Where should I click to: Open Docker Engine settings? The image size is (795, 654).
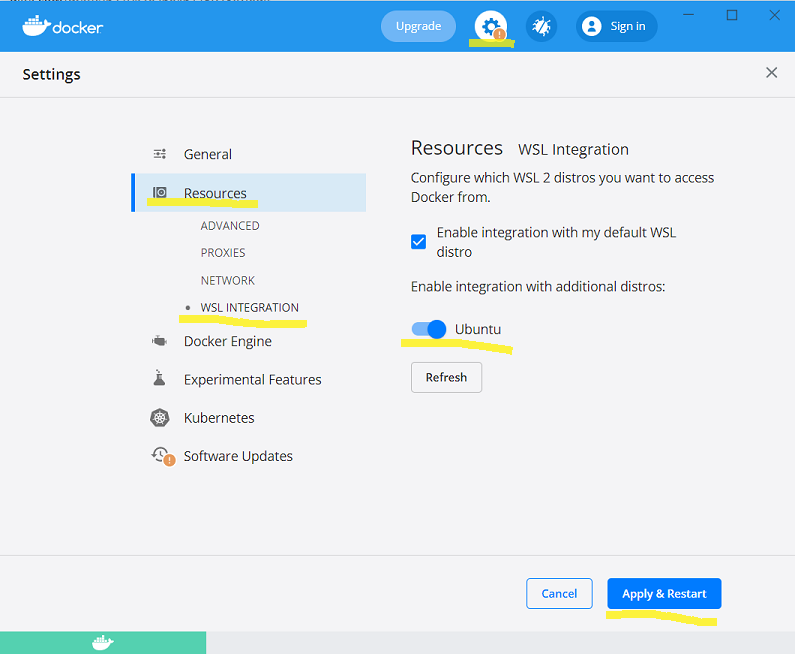pyautogui.click(x=228, y=341)
